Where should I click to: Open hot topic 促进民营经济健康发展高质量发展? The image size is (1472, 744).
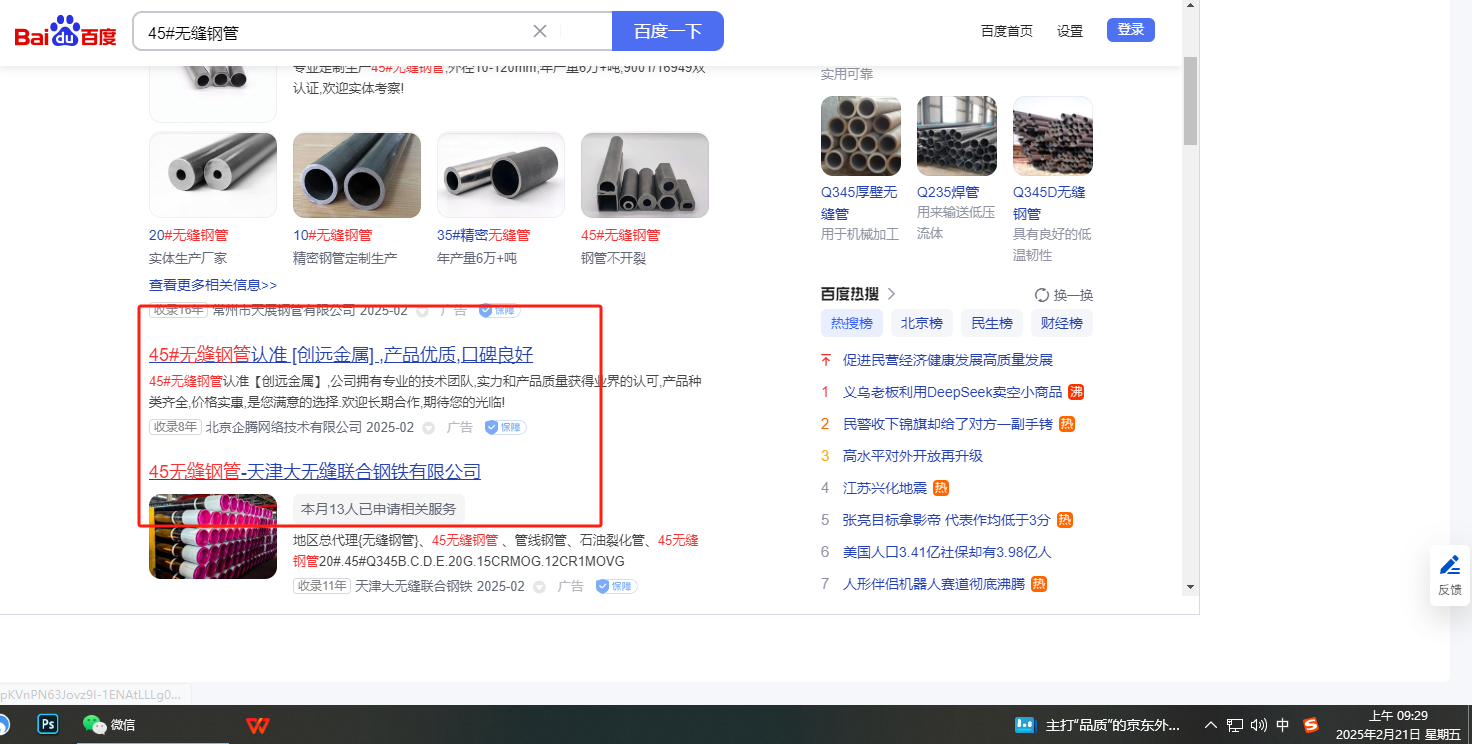tap(948, 360)
